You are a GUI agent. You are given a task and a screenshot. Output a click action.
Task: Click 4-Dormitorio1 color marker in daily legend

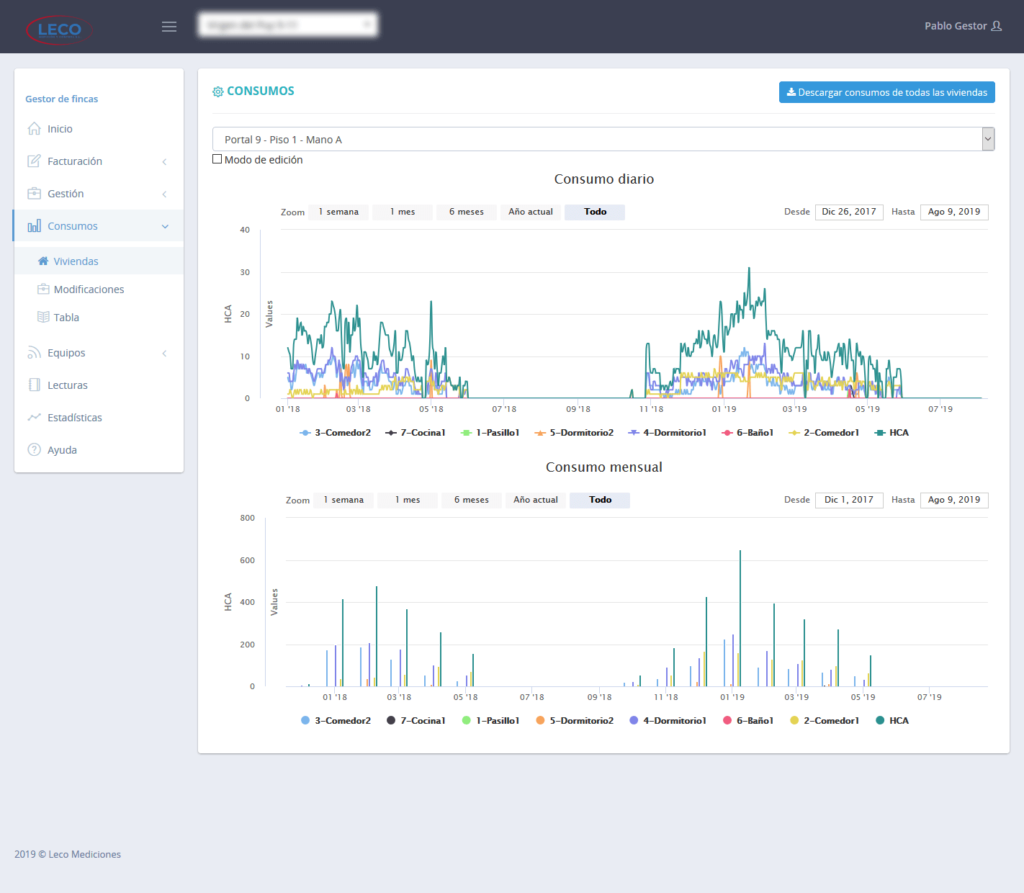pyautogui.click(x=635, y=433)
